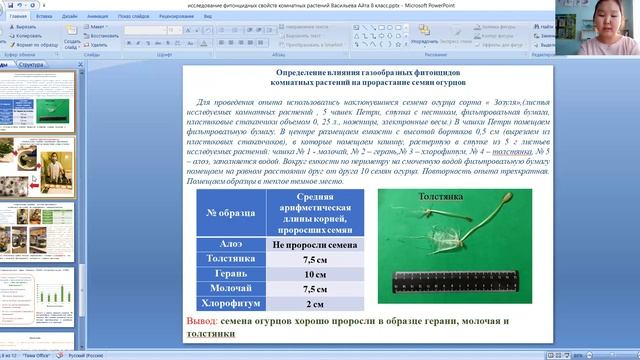Toggle Italic formatting
Image resolution: width=640 pixels, height=360 pixels.
click(x=138, y=43)
